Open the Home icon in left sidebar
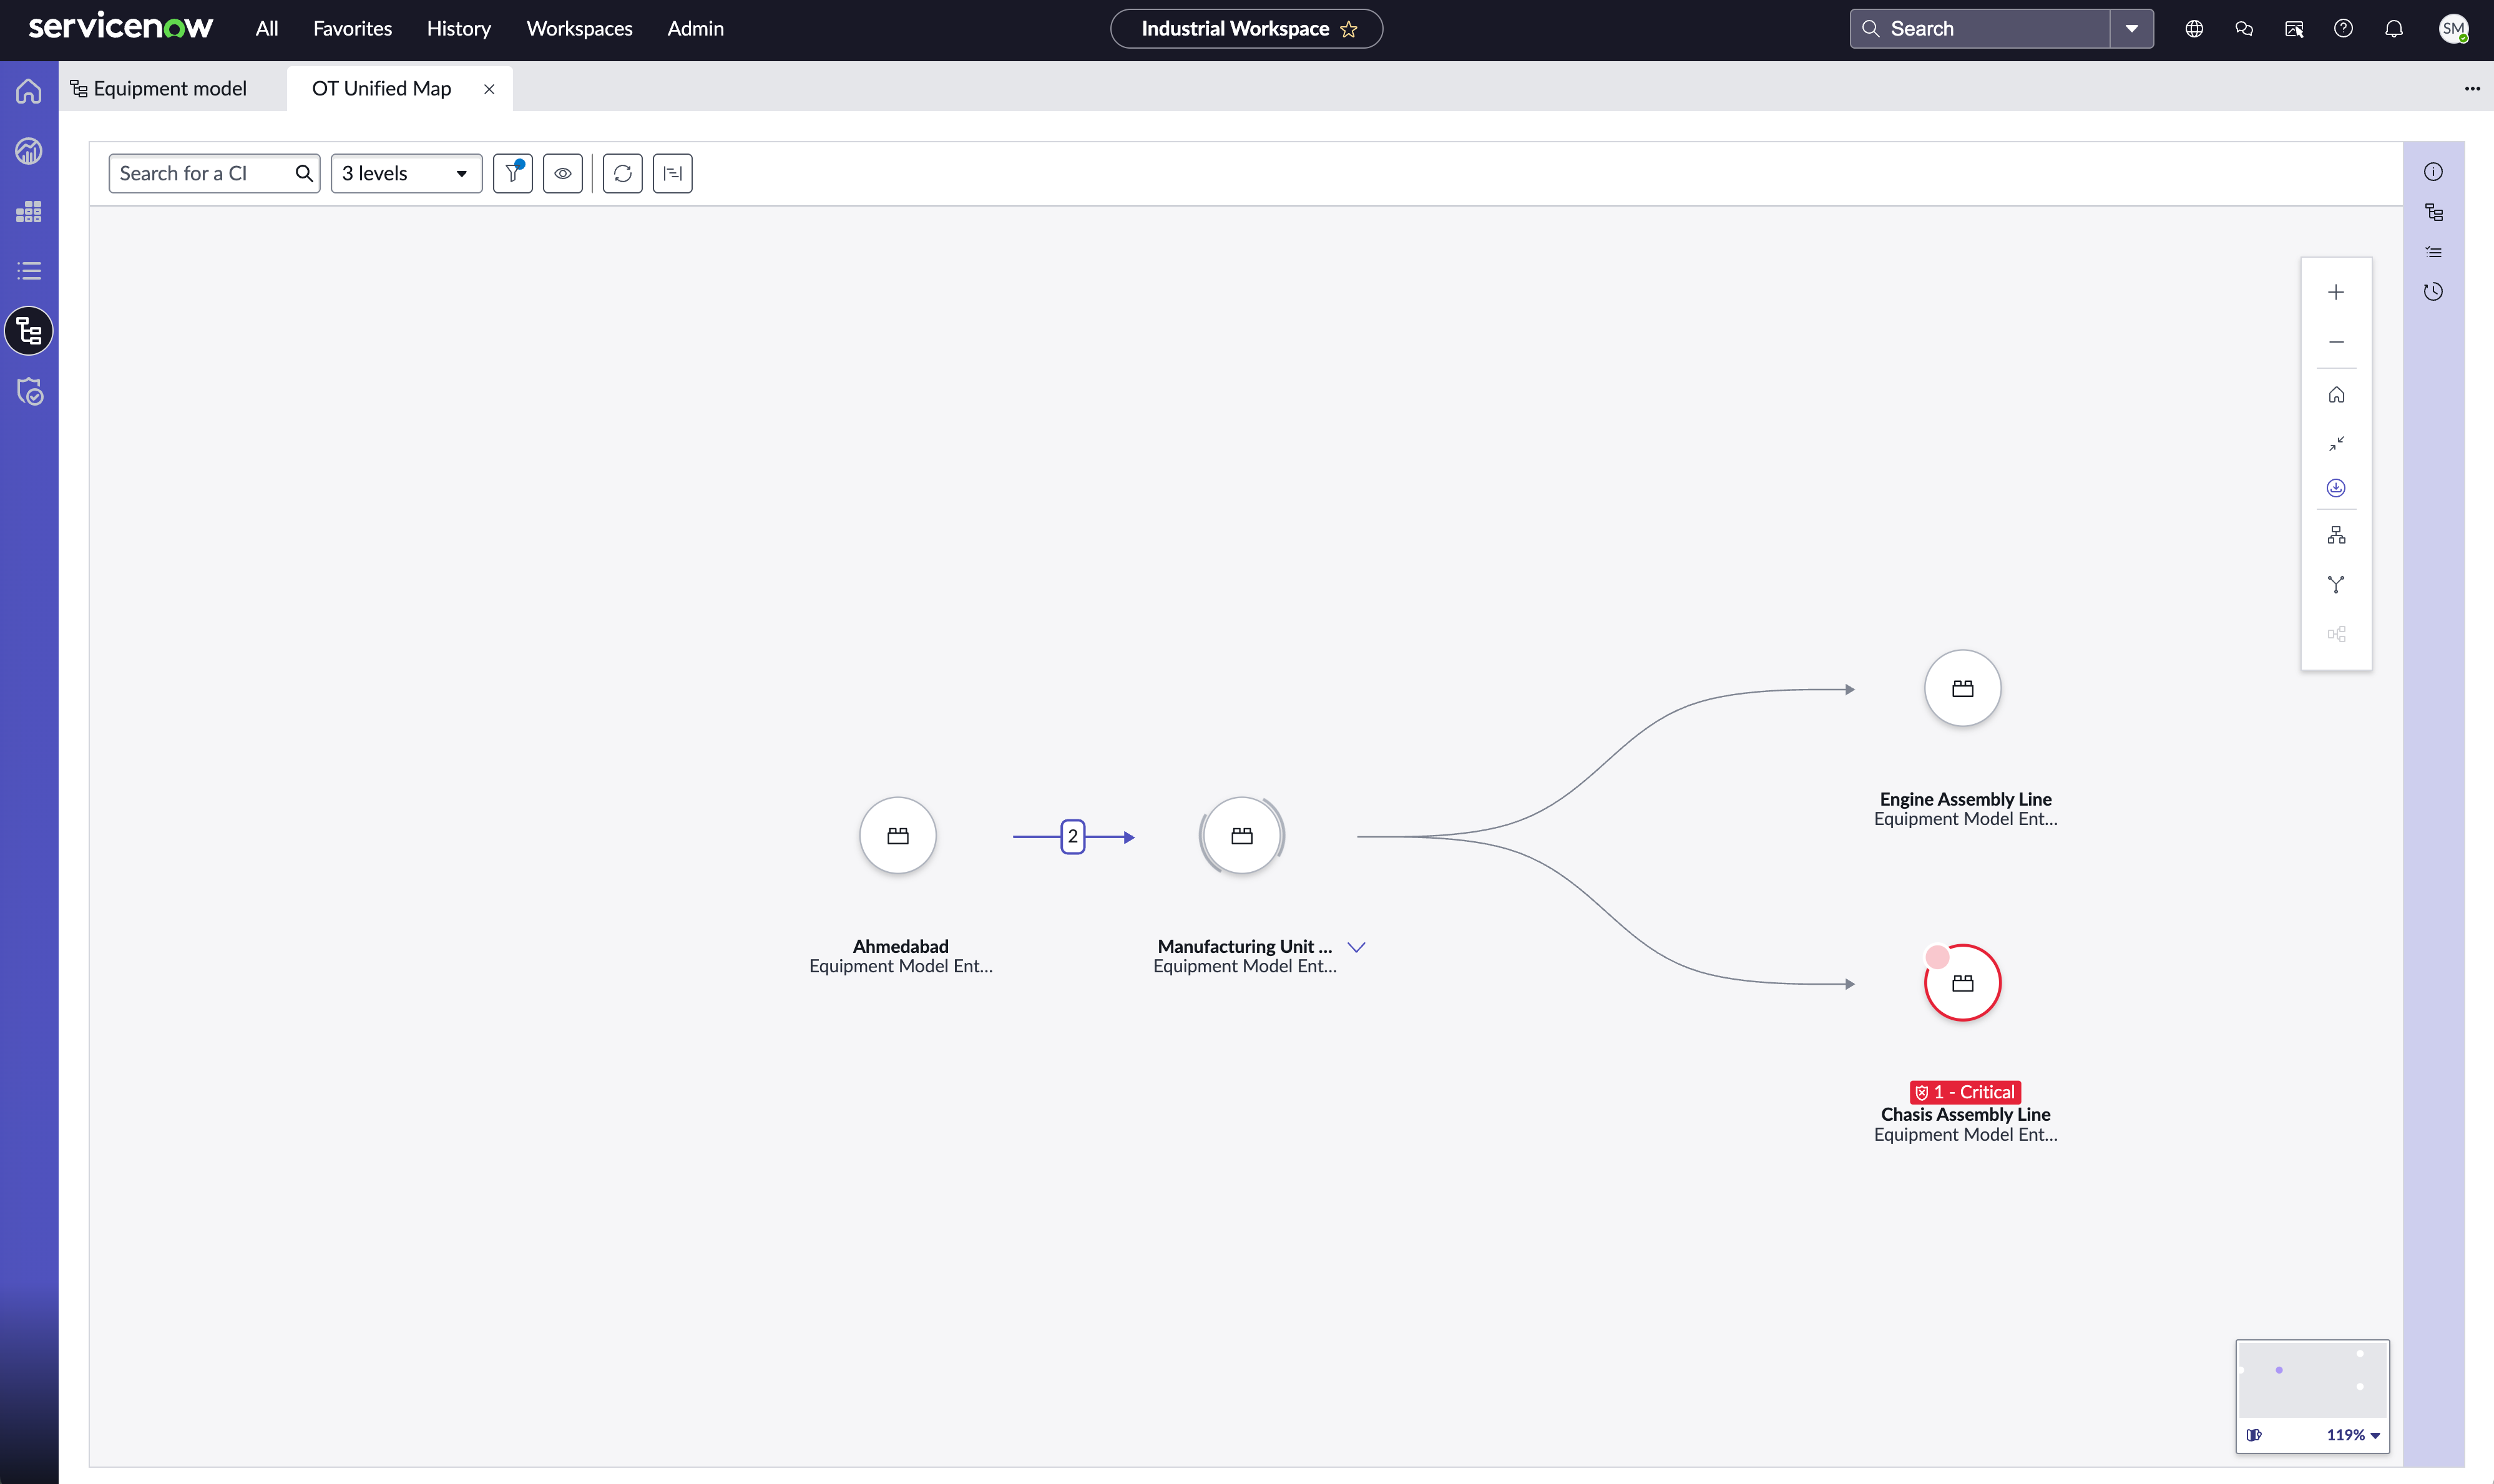 pyautogui.click(x=29, y=91)
